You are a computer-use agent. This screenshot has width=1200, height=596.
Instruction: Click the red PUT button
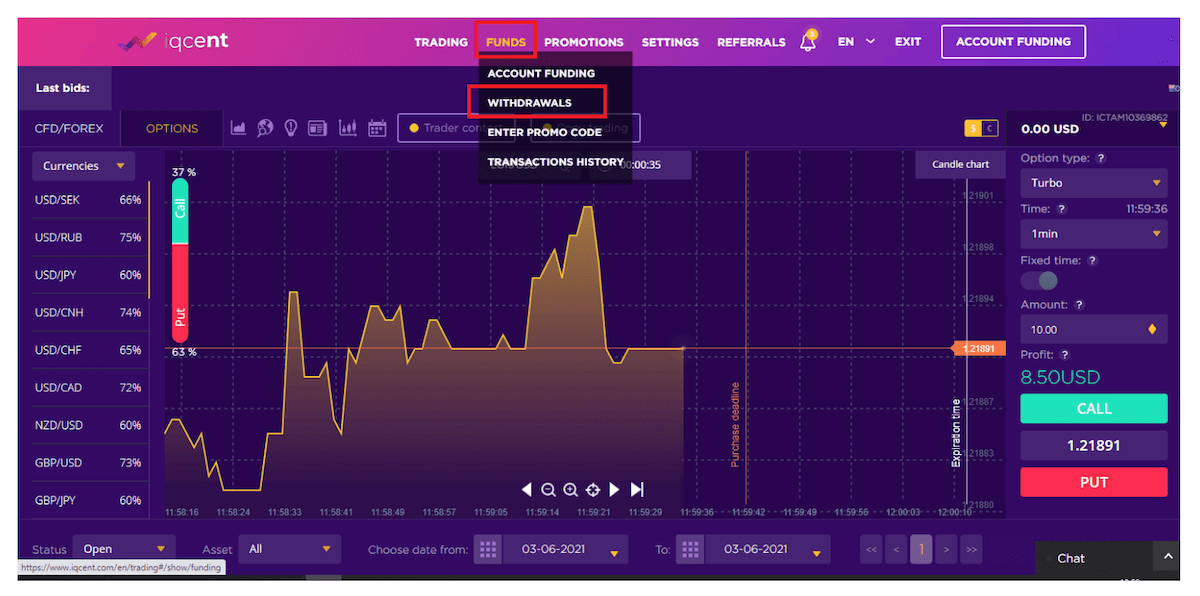tap(1094, 482)
